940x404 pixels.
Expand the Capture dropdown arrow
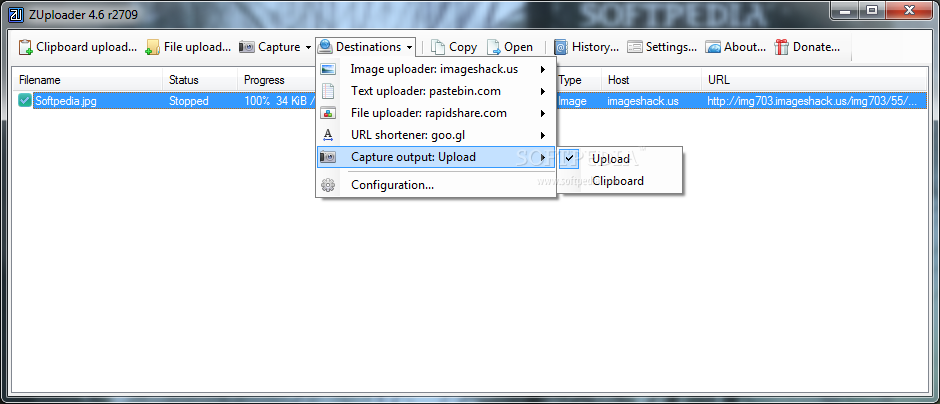(308, 47)
